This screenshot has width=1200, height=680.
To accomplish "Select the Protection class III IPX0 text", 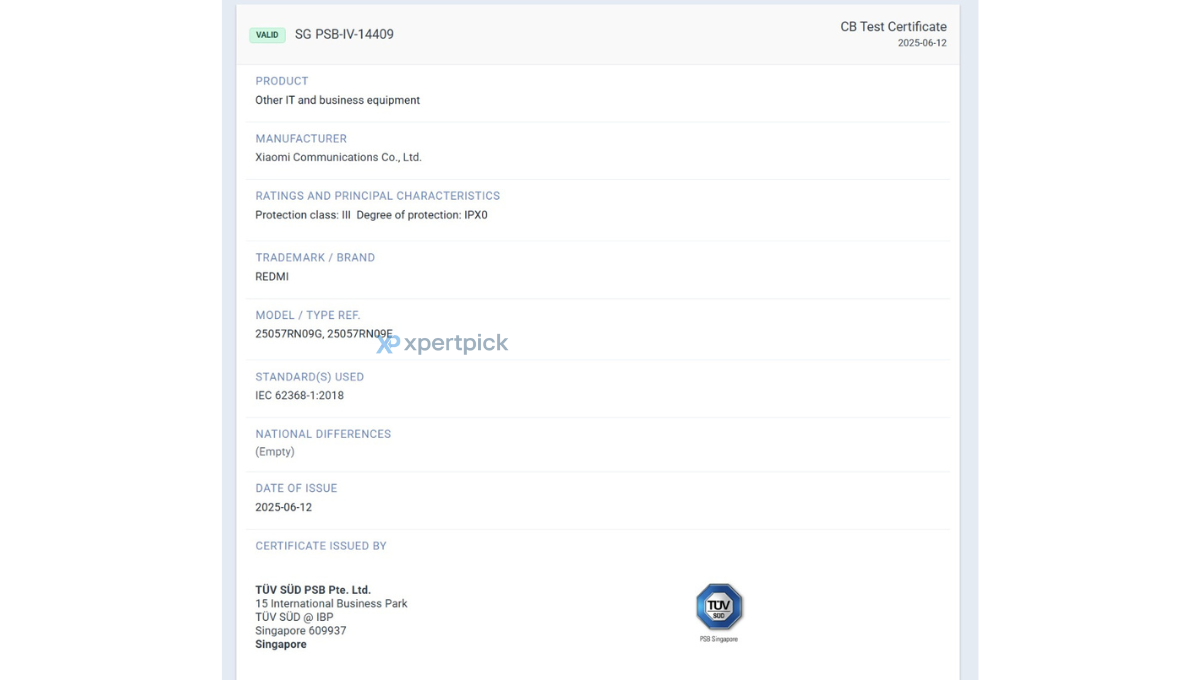I will [x=371, y=215].
